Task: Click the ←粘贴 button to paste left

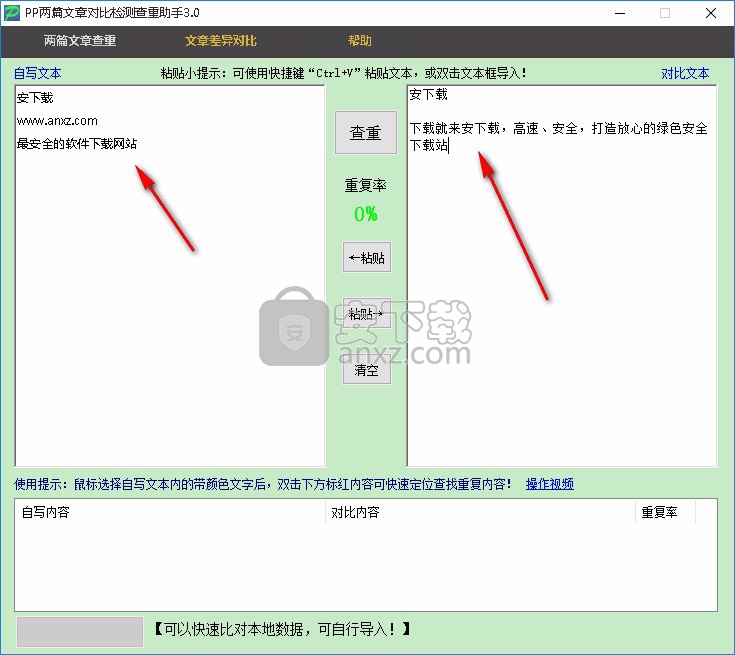Action: [367, 257]
